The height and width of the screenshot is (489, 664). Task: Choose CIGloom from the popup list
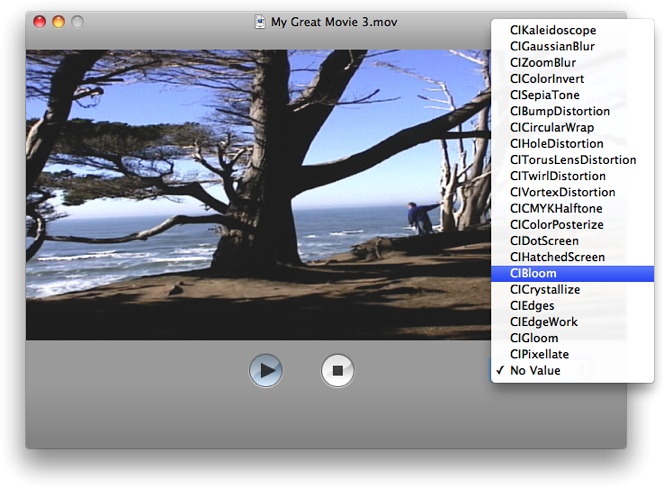[535, 338]
